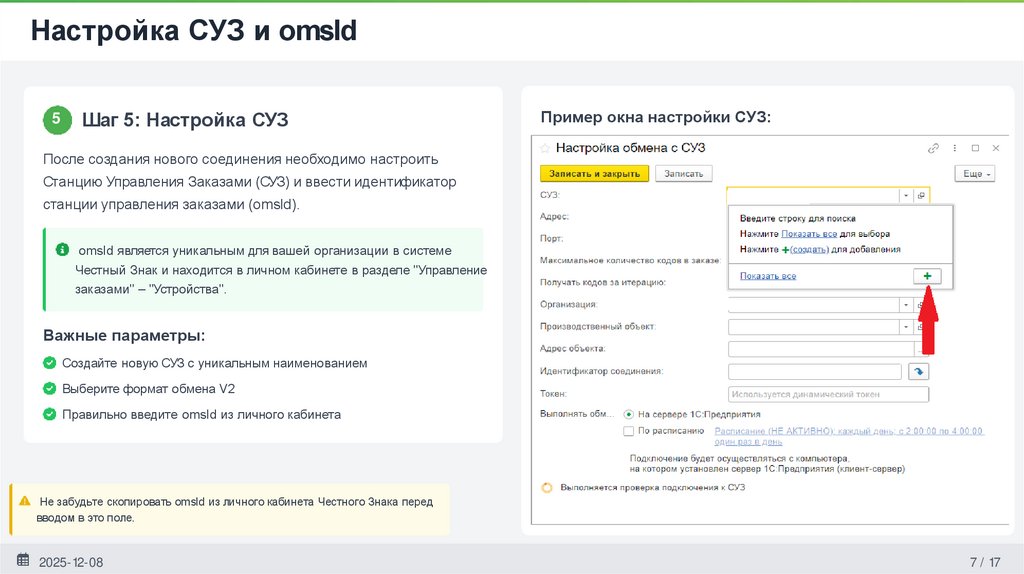1024x574 pixels.
Task: Click the page counter '7 / 17'
Action: click(x=985, y=562)
